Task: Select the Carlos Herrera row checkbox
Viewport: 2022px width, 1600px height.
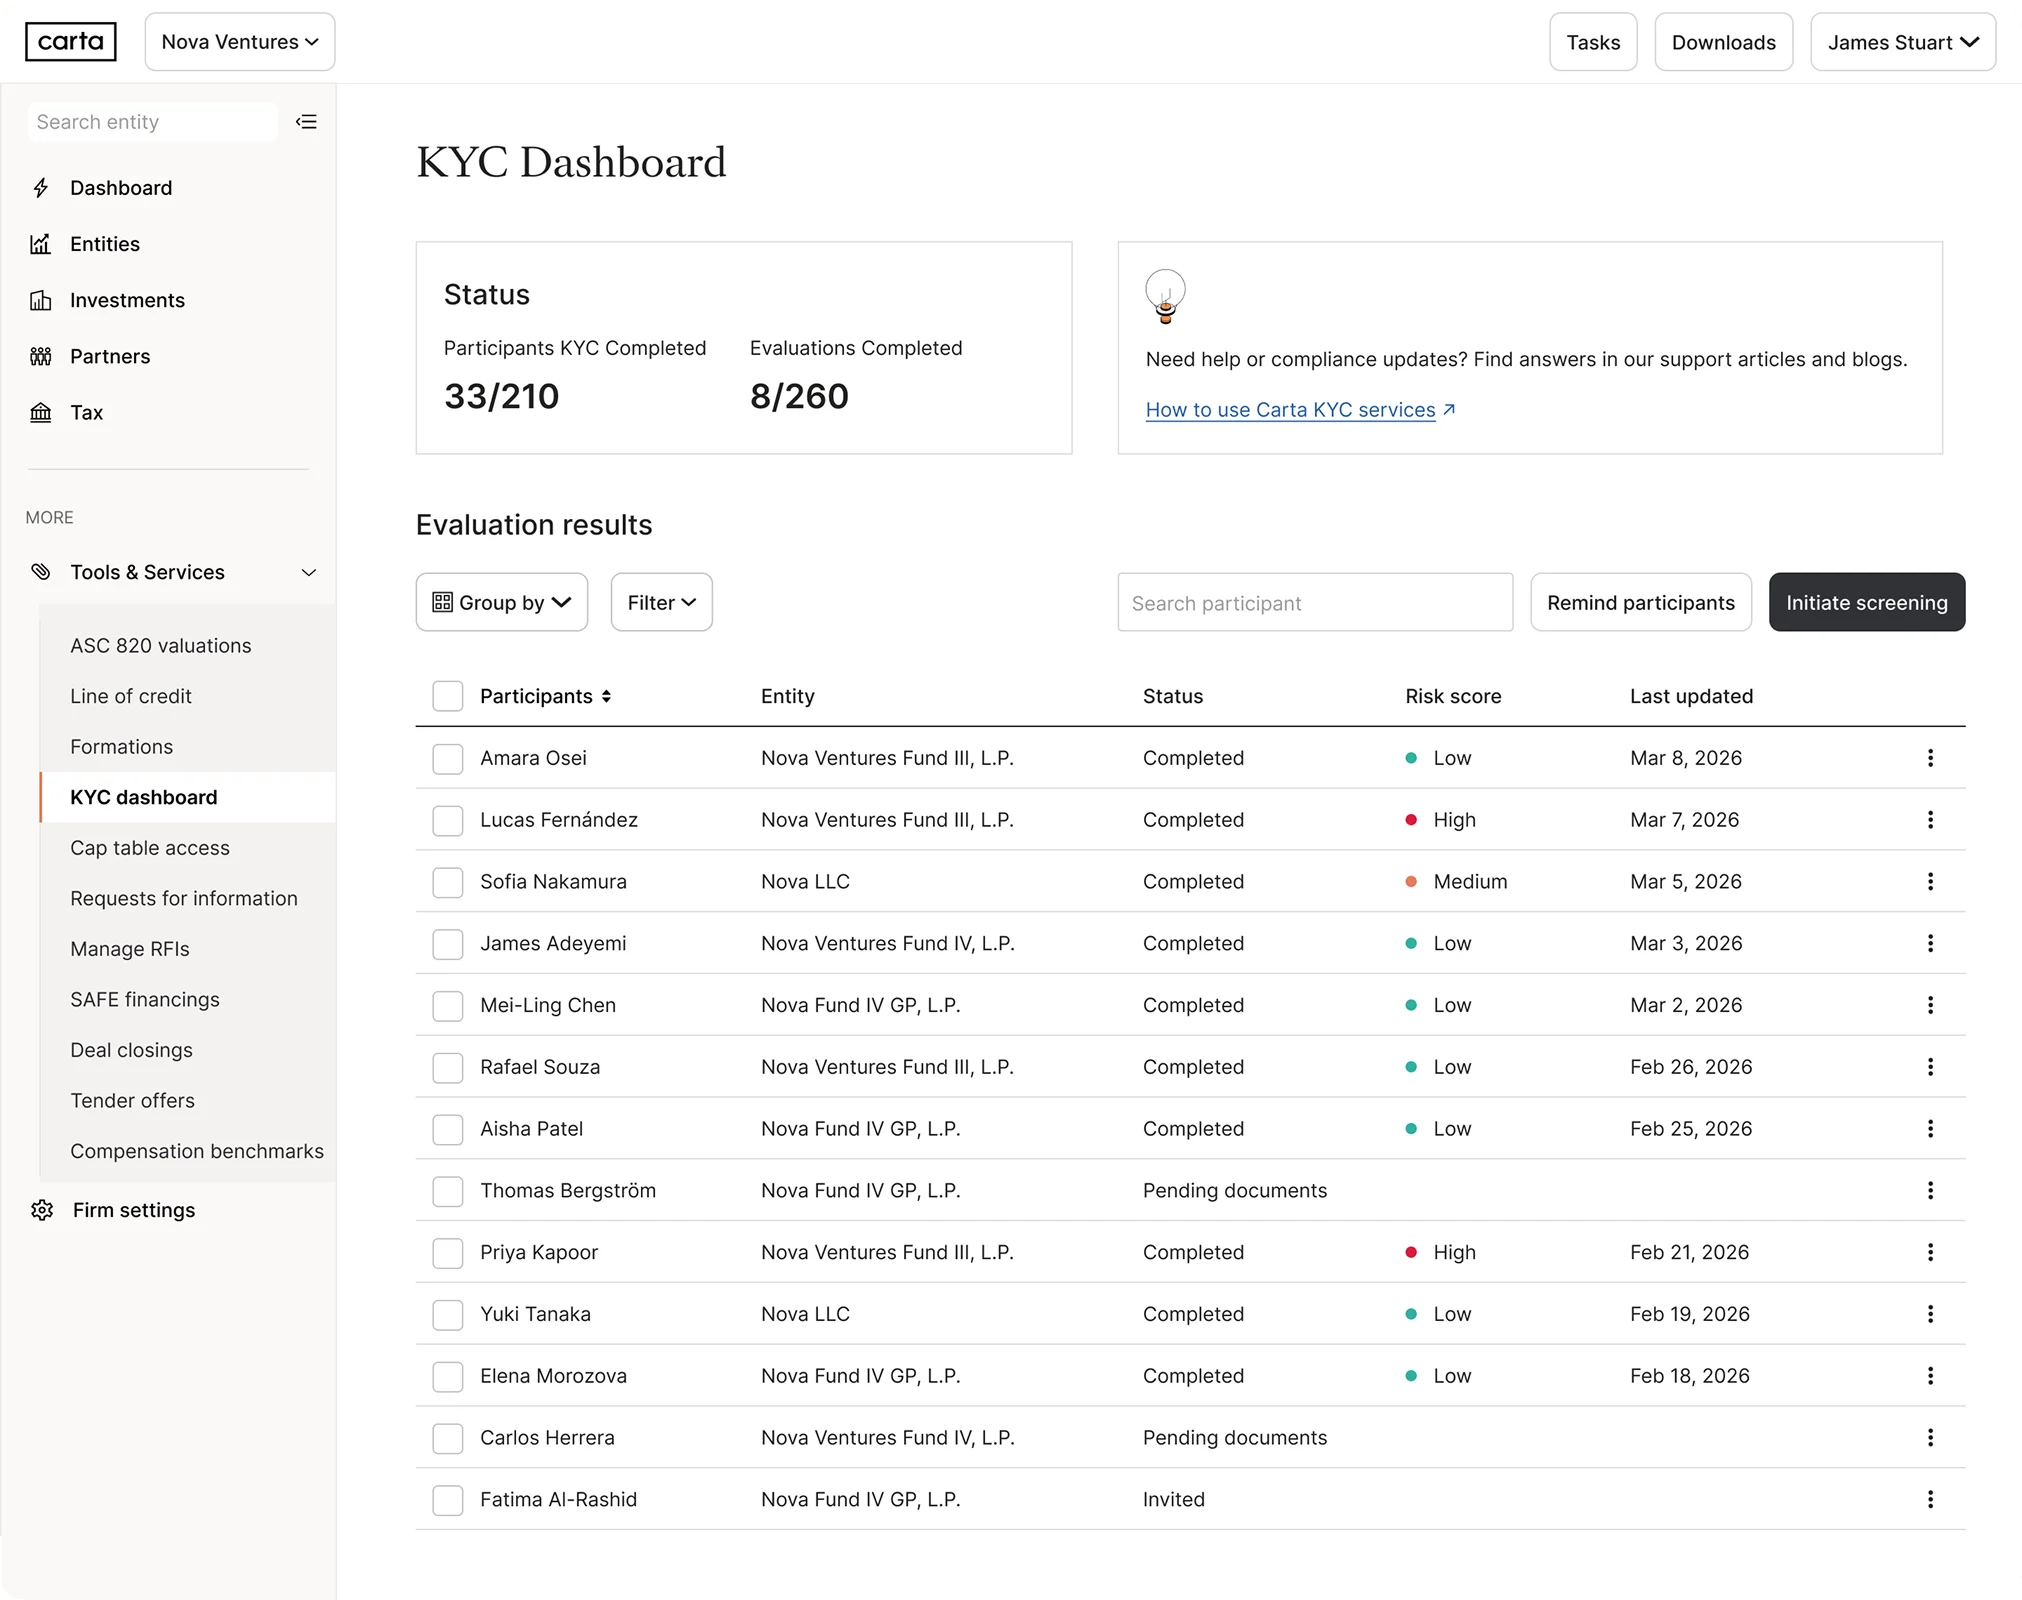Action: [448, 1438]
